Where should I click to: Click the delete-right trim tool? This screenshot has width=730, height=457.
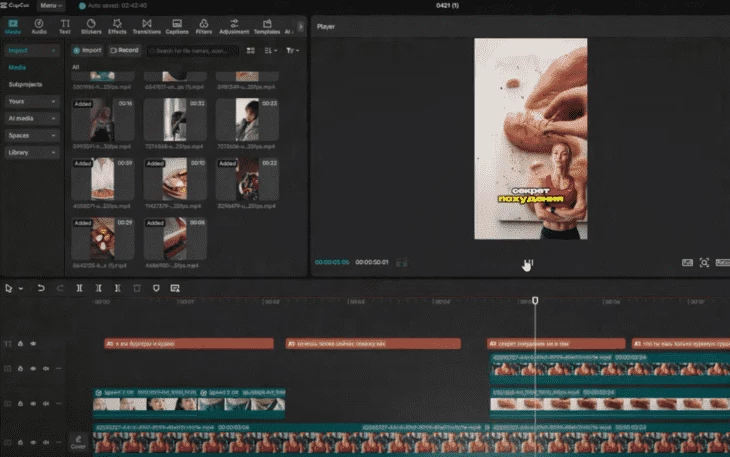[x=118, y=288]
